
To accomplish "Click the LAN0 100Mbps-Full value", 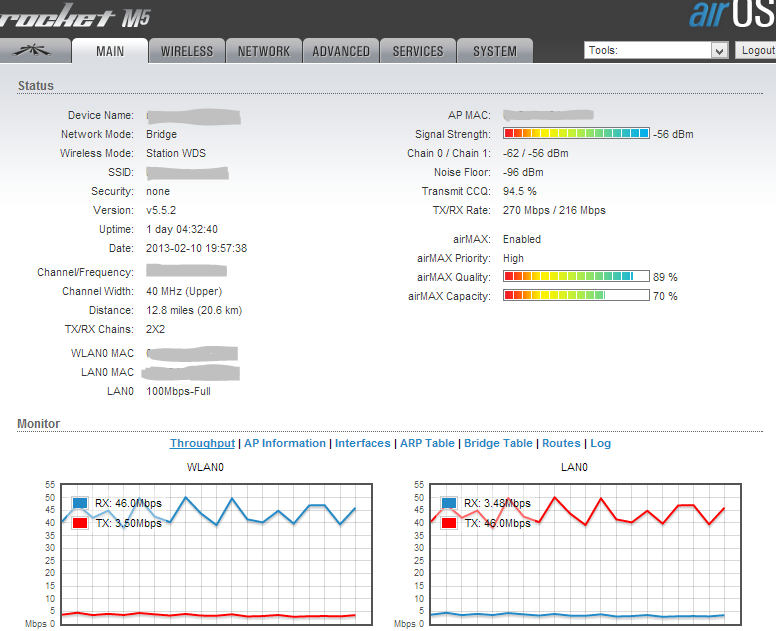I will pyautogui.click(x=178, y=391).
